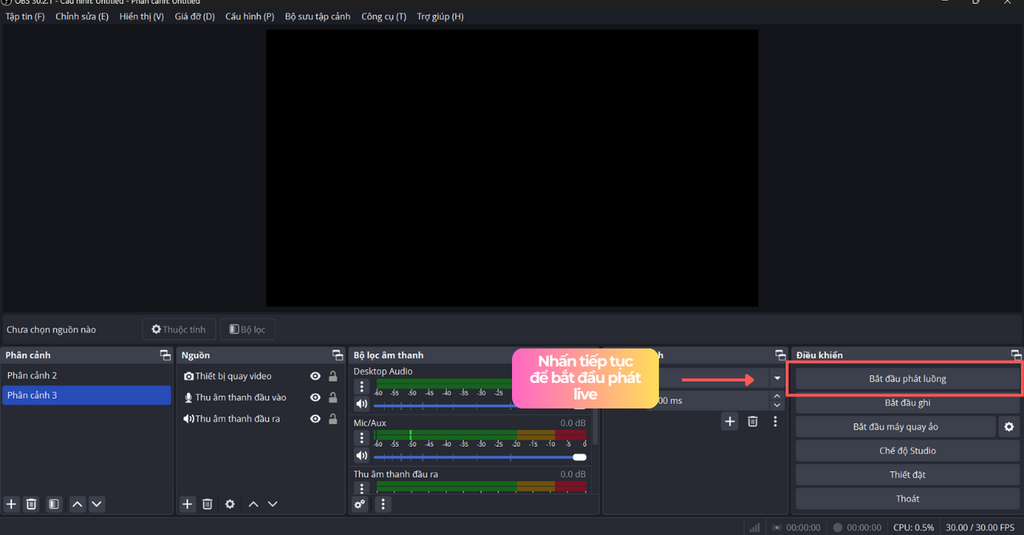
Task: Open Thu âm thanh đầu ra mixer options dots
Action: [362, 488]
